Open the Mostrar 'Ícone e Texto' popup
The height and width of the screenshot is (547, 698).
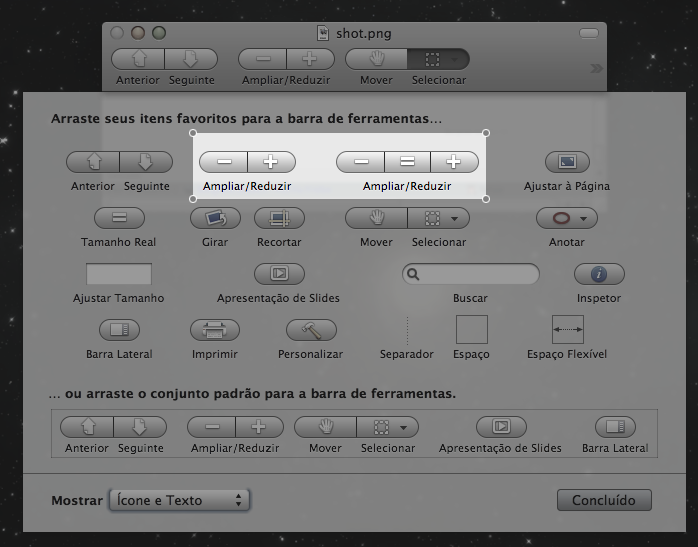tap(179, 500)
